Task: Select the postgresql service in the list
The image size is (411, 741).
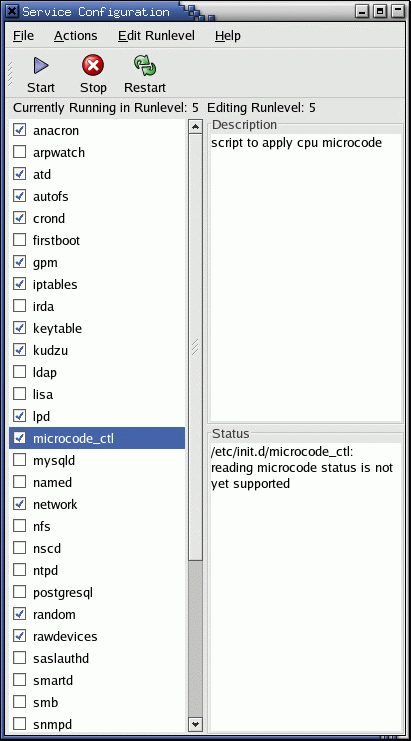Action: pyautogui.click(x=97, y=592)
